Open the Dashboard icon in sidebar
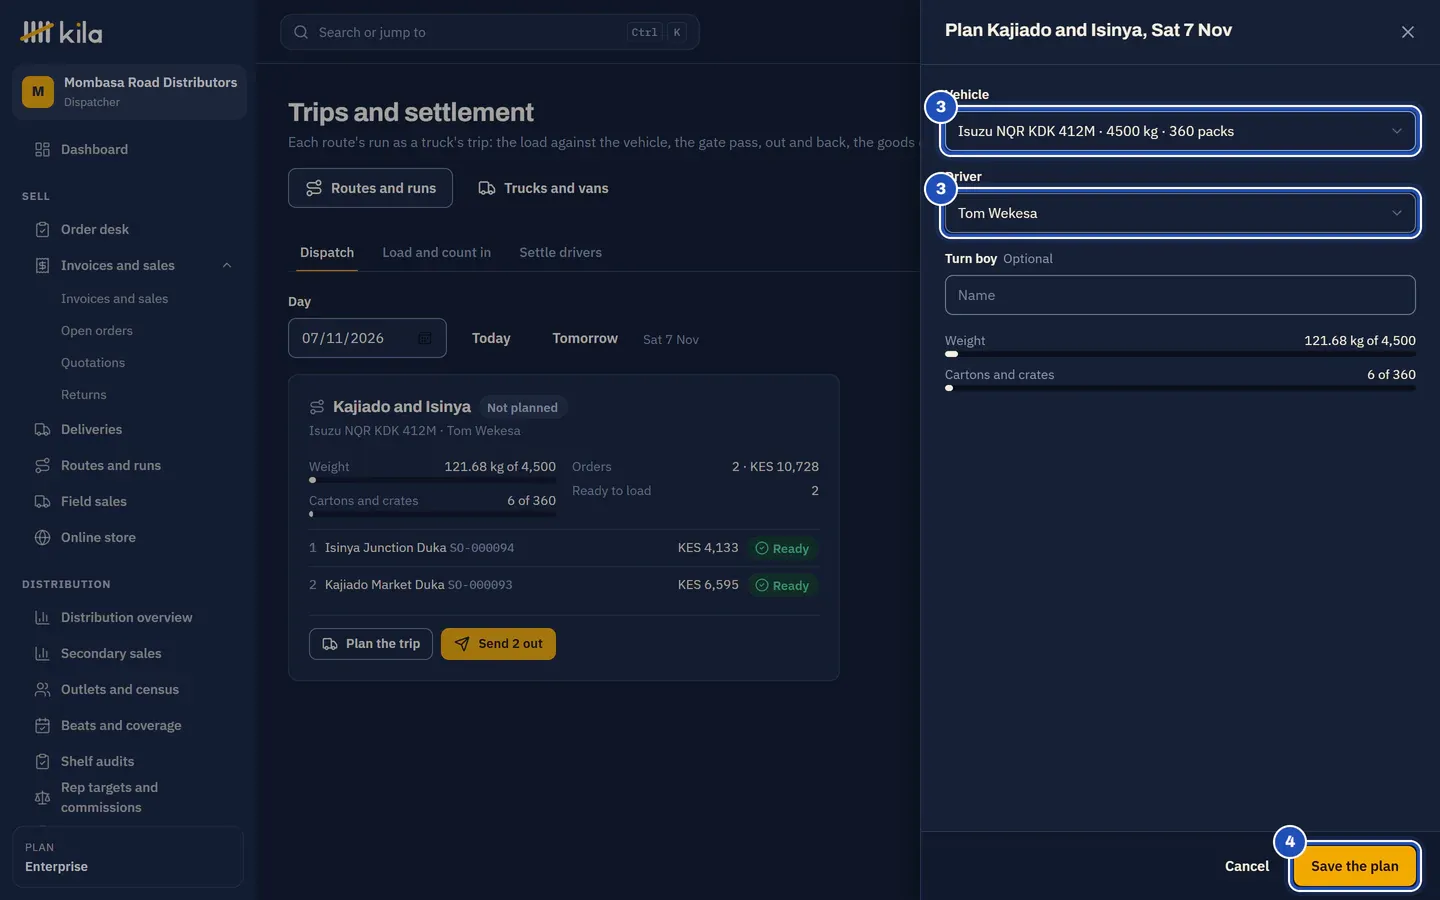The height and width of the screenshot is (900, 1440). click(x=42, y=150)
